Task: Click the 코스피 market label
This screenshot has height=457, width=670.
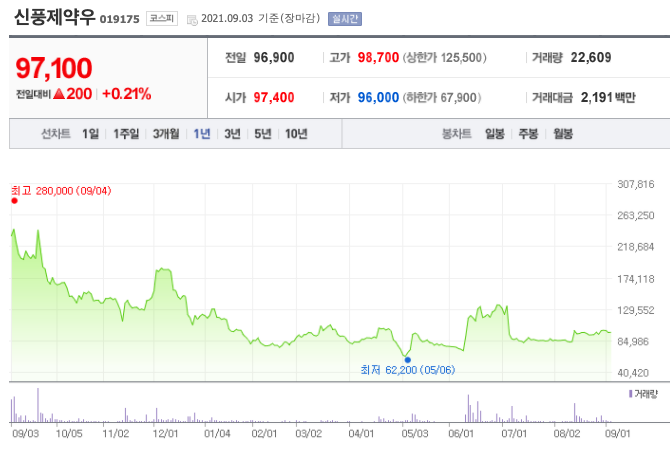Action: tap(162, 18)
